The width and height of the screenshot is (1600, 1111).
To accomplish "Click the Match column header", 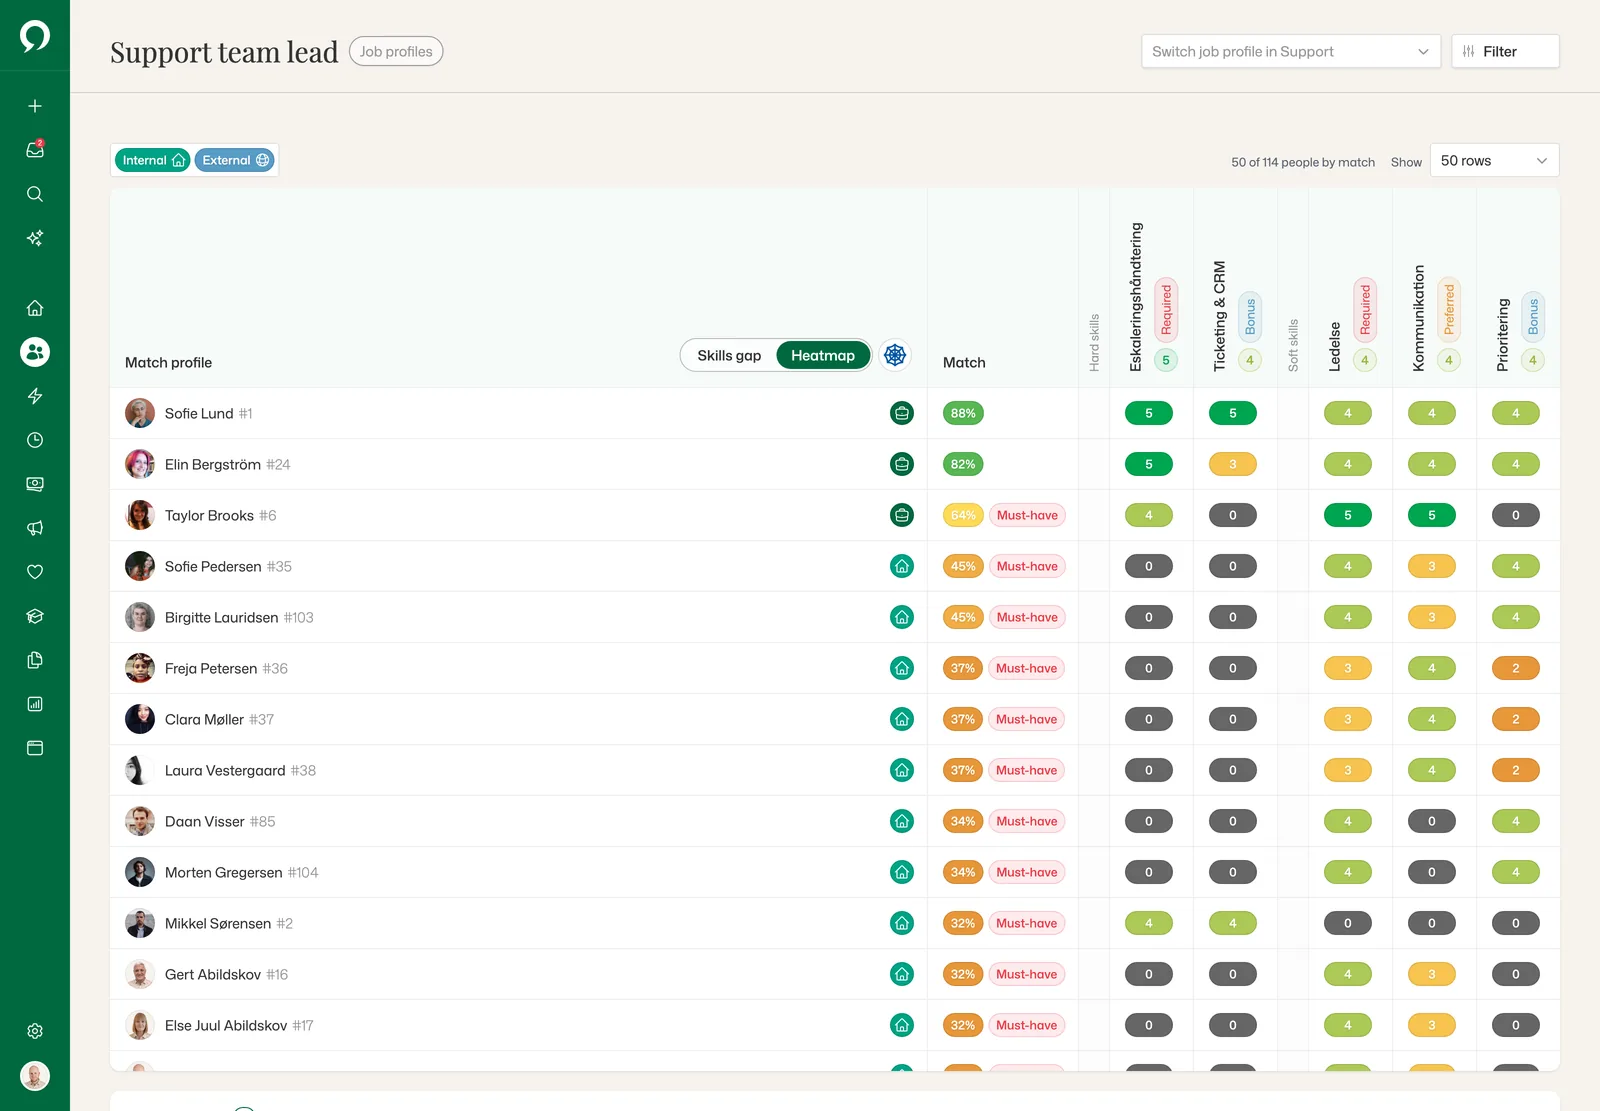I will pos(964,362).
